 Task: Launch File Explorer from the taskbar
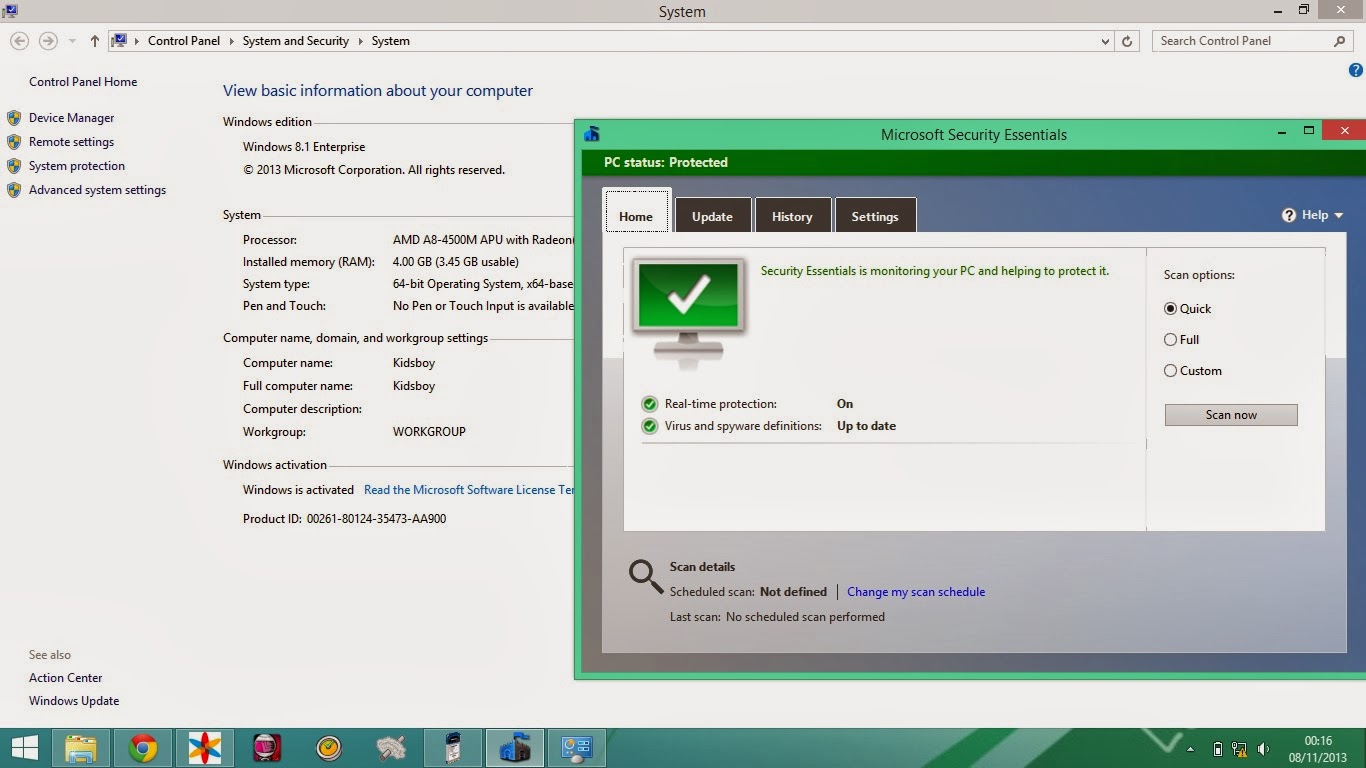click(x=81, y=748)
